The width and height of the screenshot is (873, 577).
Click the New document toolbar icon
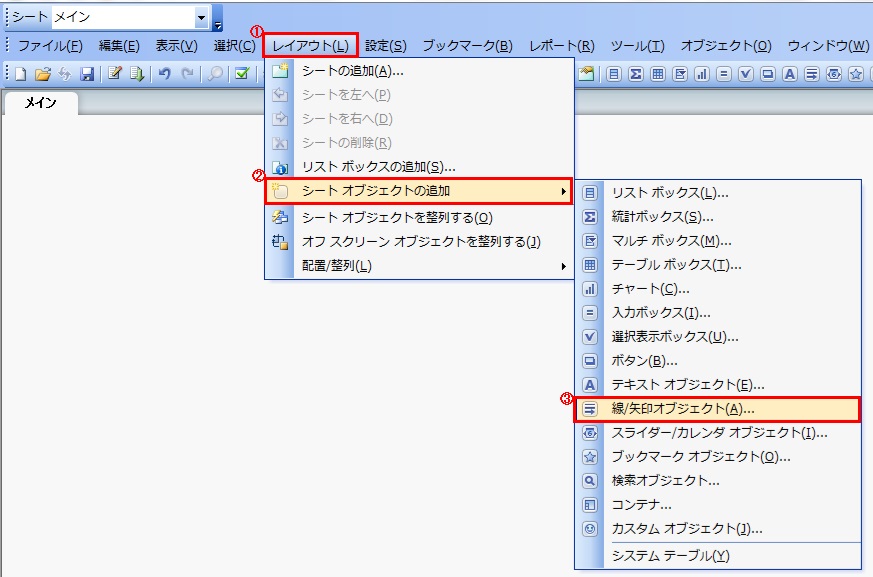pyautogui.click(x=21, y=74)
